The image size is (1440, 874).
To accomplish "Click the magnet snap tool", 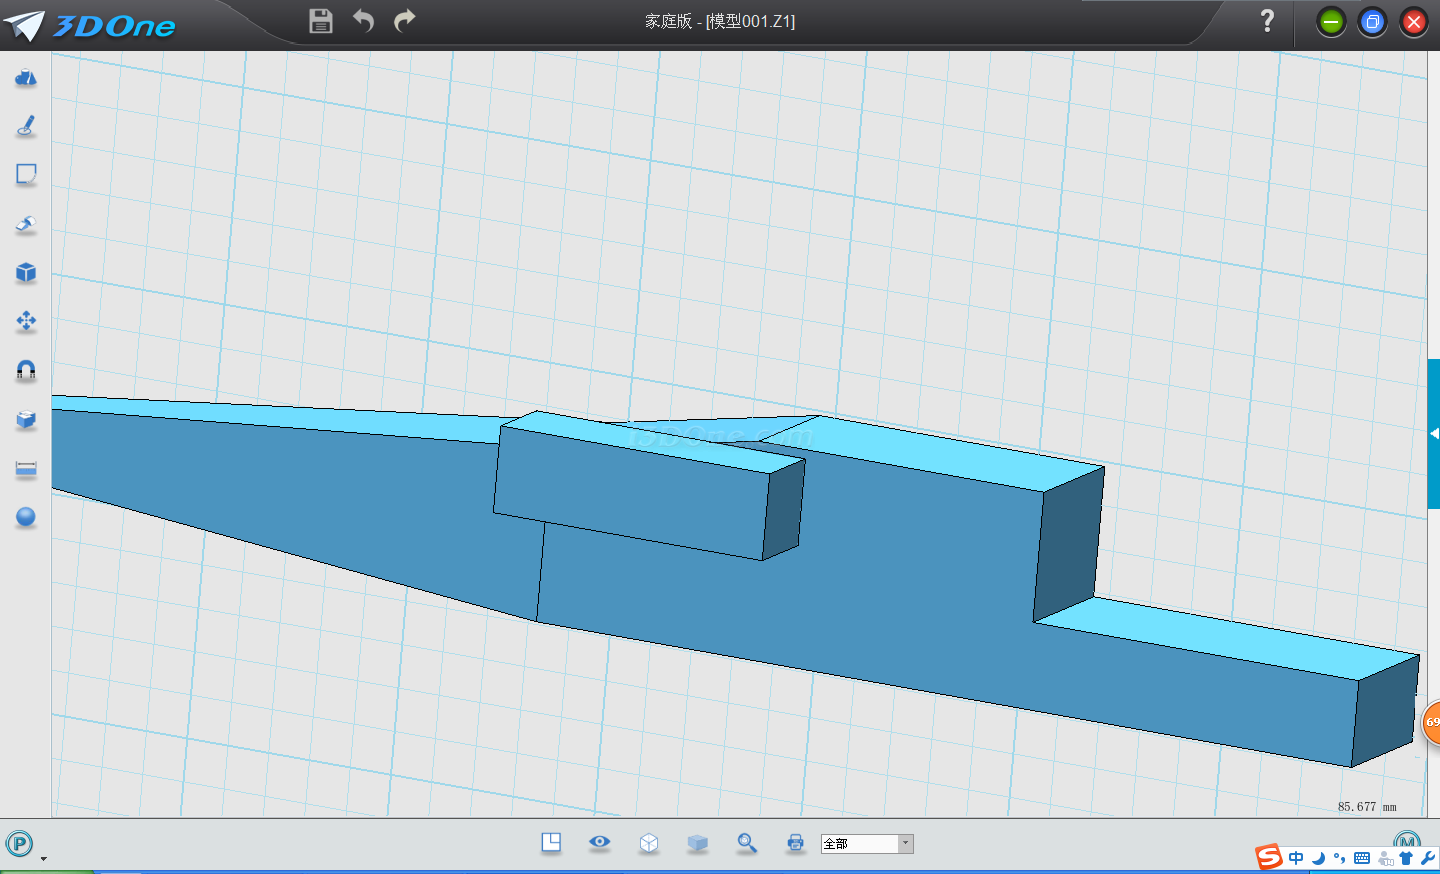I will [x=26, y=370].
